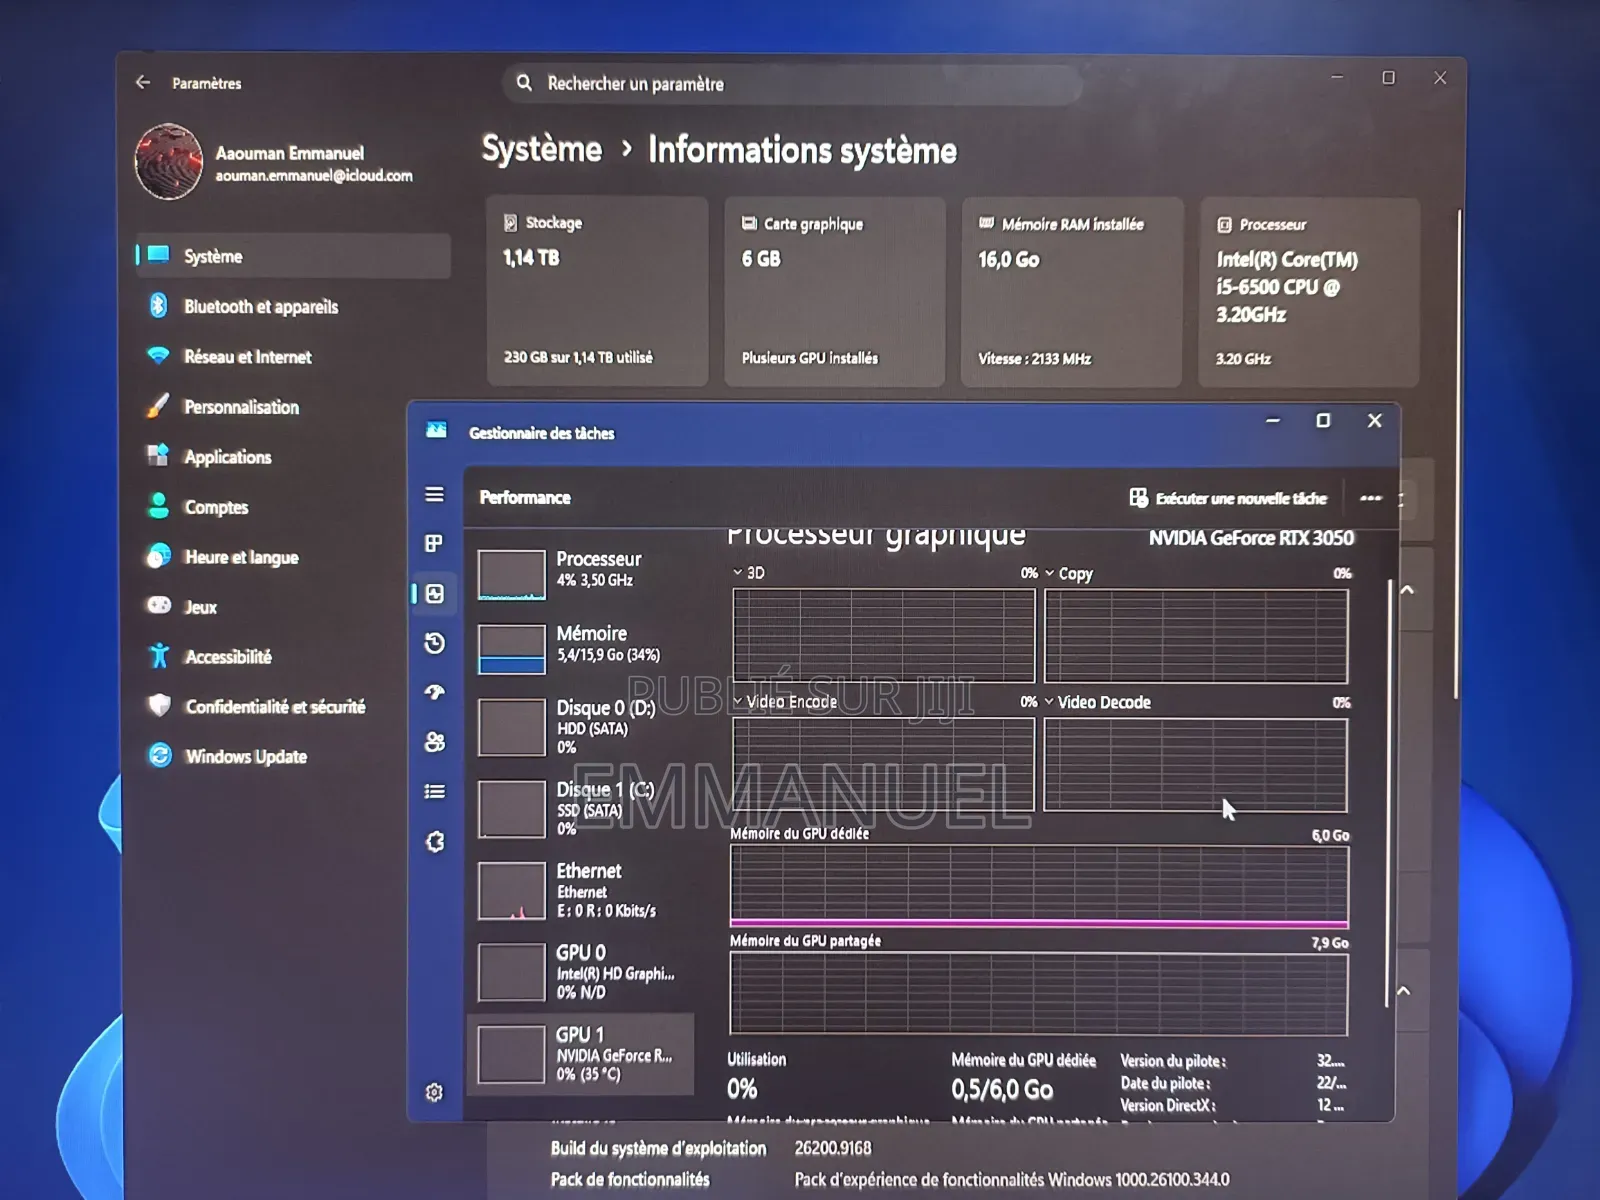This screenshot has height=1200, width=1600.
Task: Maximize the Gestionnaire des tâches window
Action: (x=1323, y=421)
